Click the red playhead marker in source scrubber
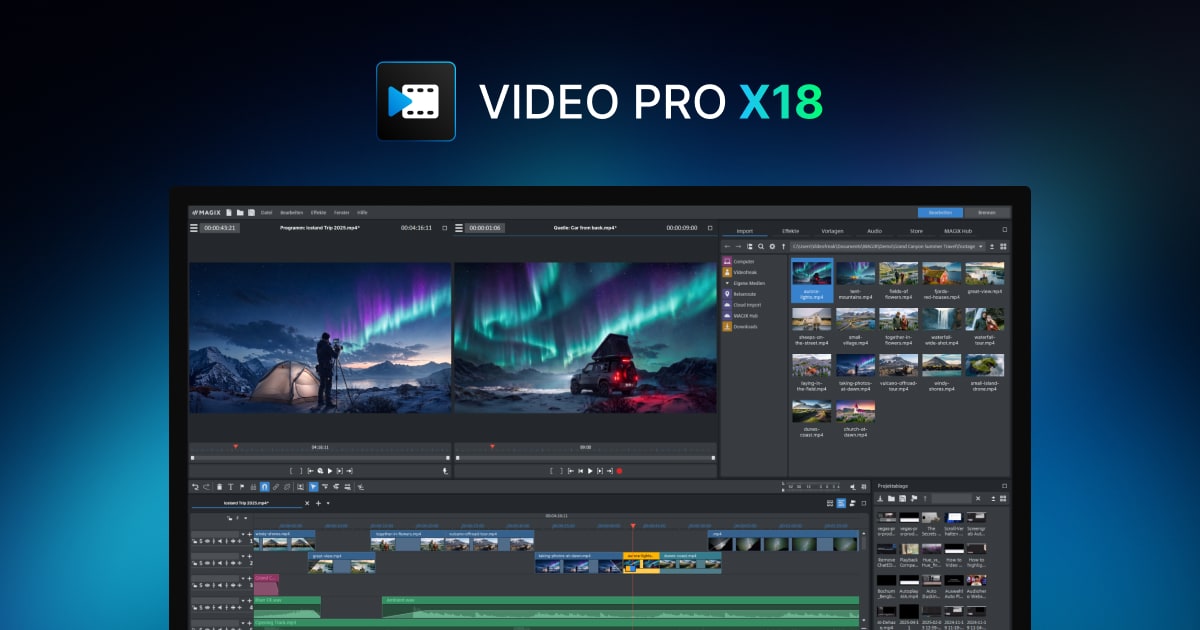The width and height of the screenshot is (1200, 630). coord(492,446)
